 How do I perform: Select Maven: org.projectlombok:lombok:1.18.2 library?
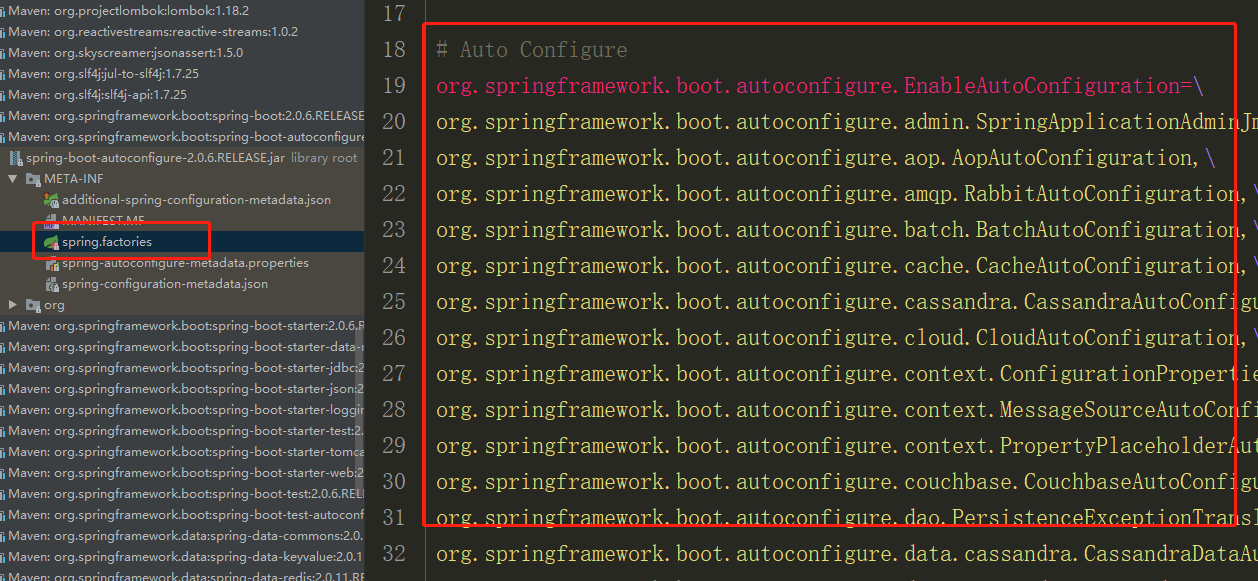tap(129, 10)
